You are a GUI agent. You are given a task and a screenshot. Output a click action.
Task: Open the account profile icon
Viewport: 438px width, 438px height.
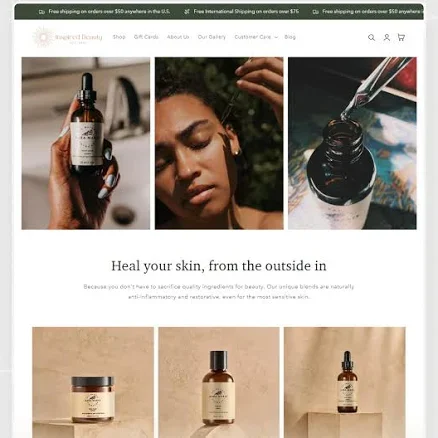click(386, 37)
